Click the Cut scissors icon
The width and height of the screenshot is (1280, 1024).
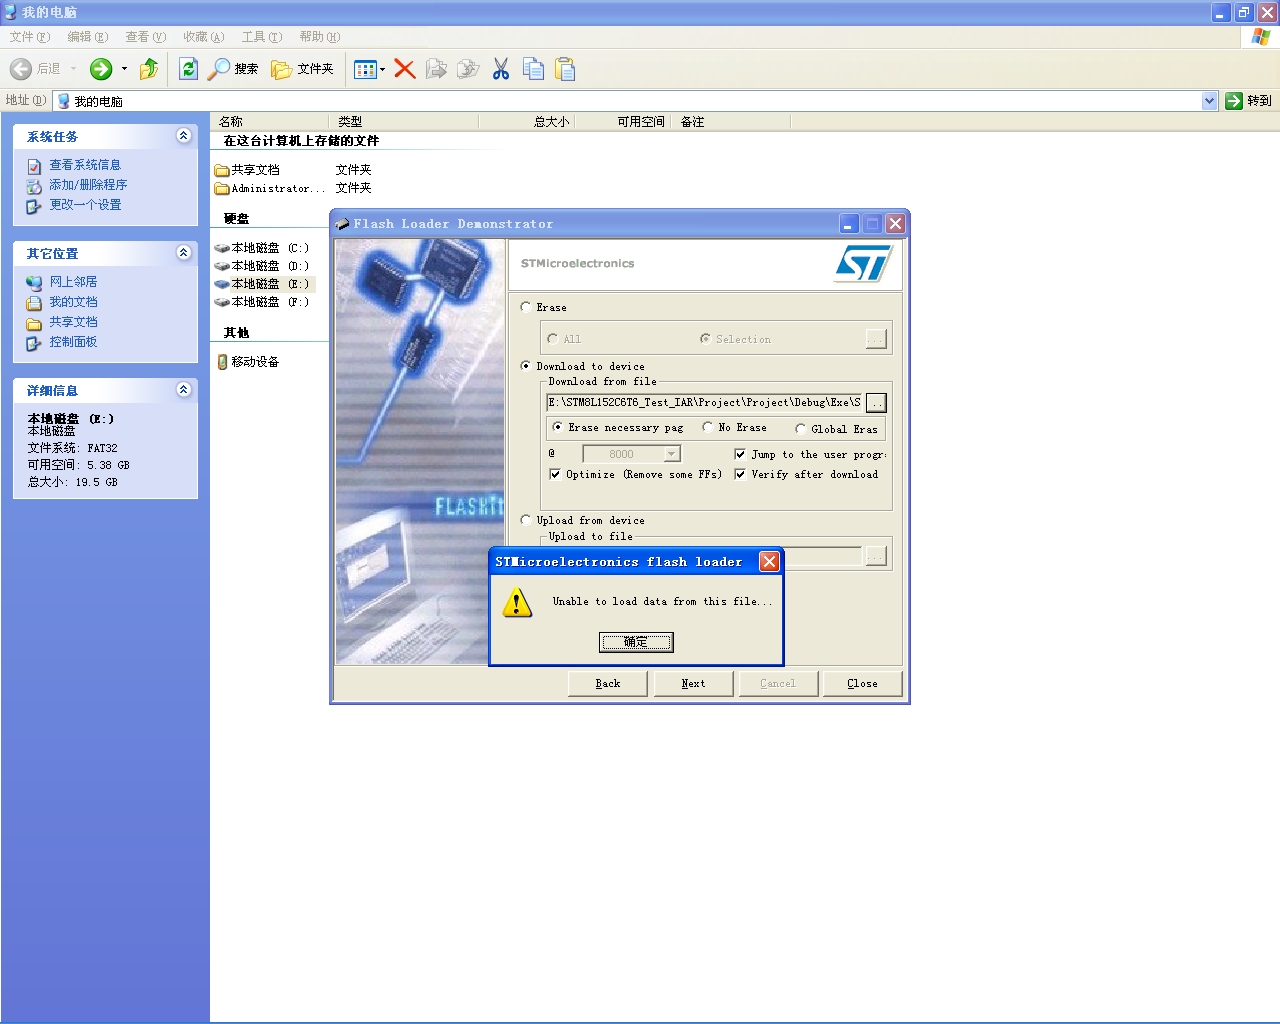coord(501,69)
